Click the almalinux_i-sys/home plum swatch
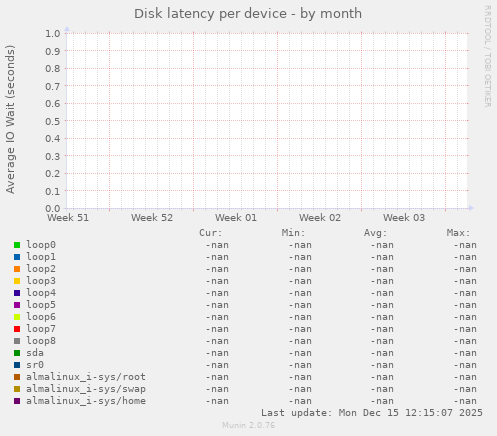The height and width of the screenshot is (436, 497). point(17,401)
